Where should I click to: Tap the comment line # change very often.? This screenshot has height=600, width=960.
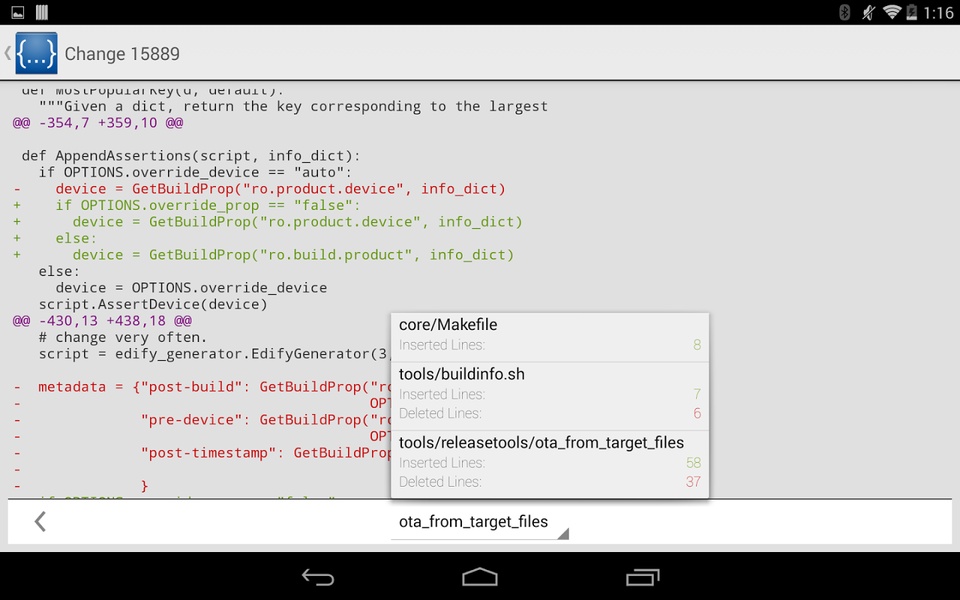tap(123, 337)
